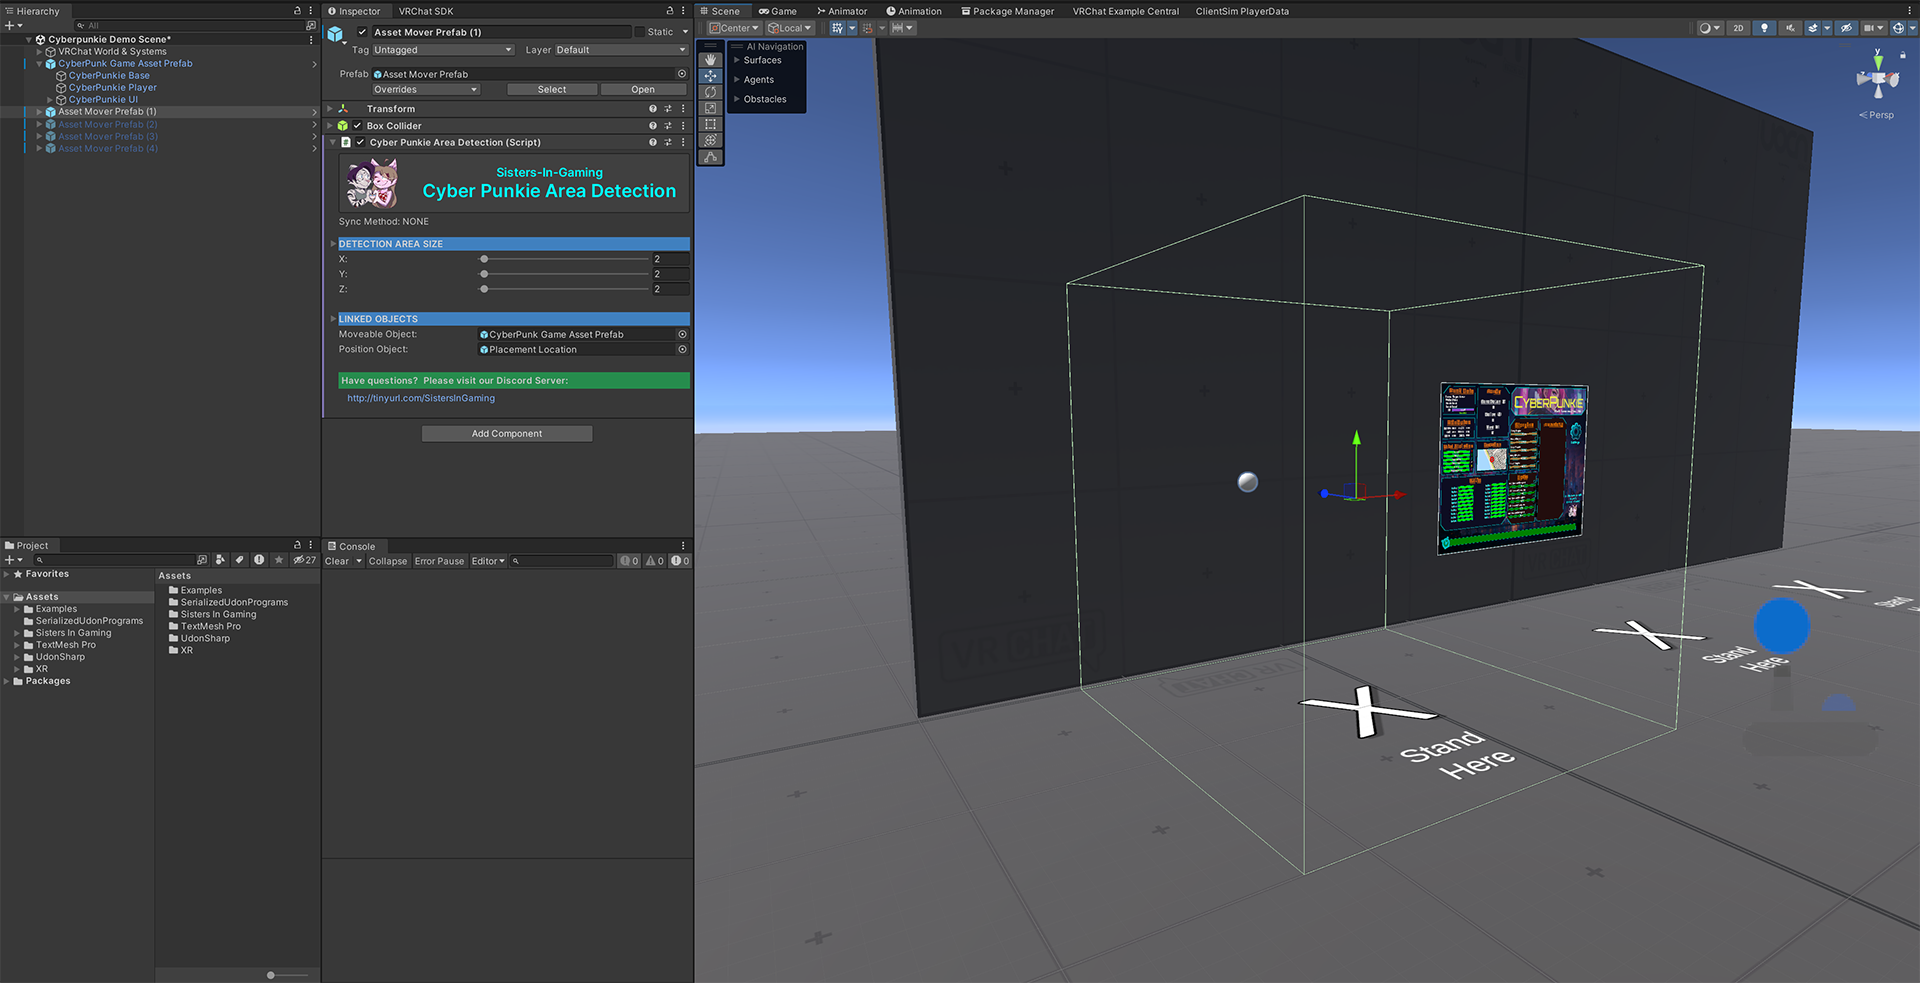Open the Animation tab
Image resolution: width=1920 pixels, height=983 pixels.
point(914,11)
